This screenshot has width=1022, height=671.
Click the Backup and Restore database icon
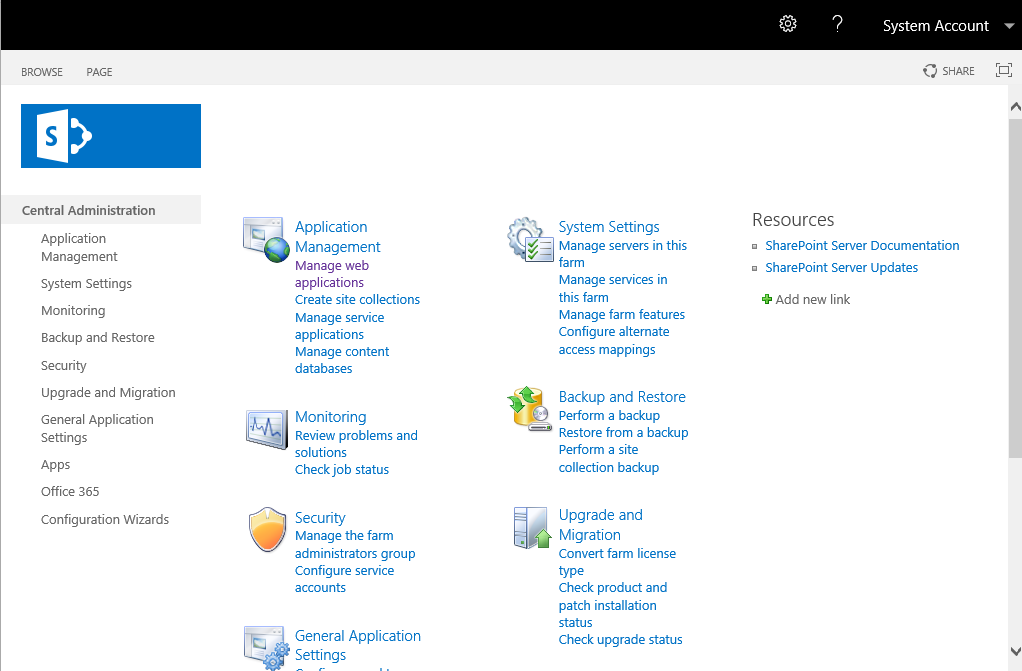529,409
